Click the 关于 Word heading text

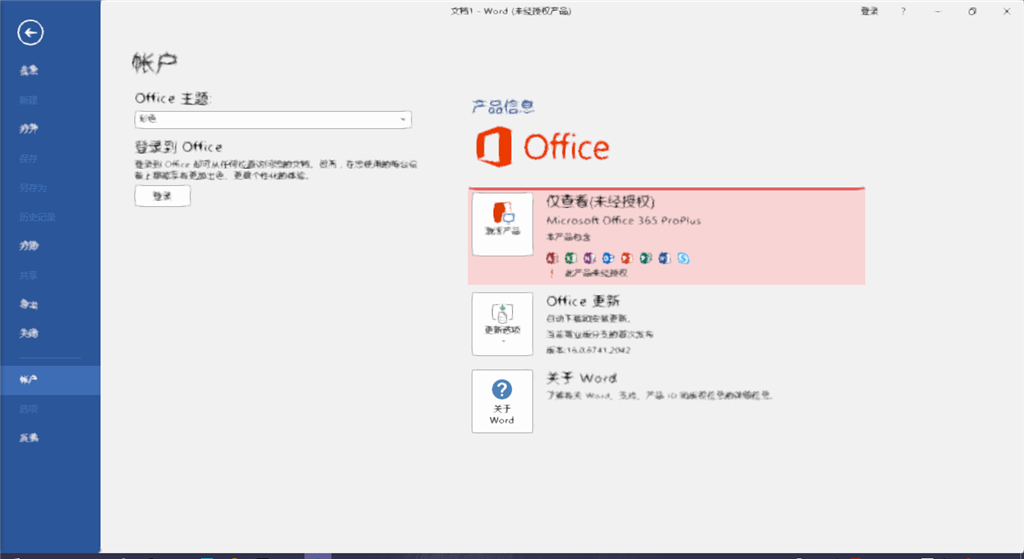pyautogui.click(x=581, y=378)
